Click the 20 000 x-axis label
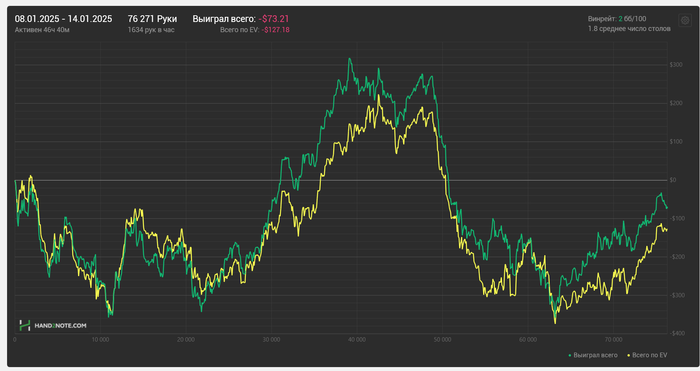700x371 pixels. [x=186, y=340]
